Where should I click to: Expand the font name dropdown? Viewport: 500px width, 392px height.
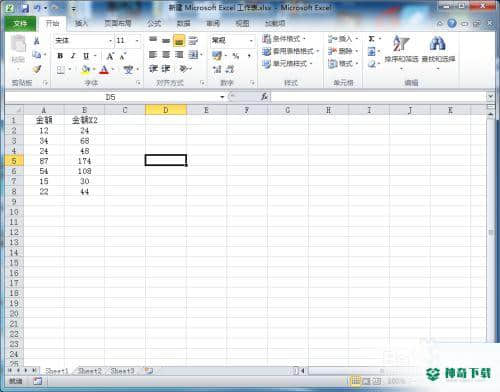(x=110, y=41)
